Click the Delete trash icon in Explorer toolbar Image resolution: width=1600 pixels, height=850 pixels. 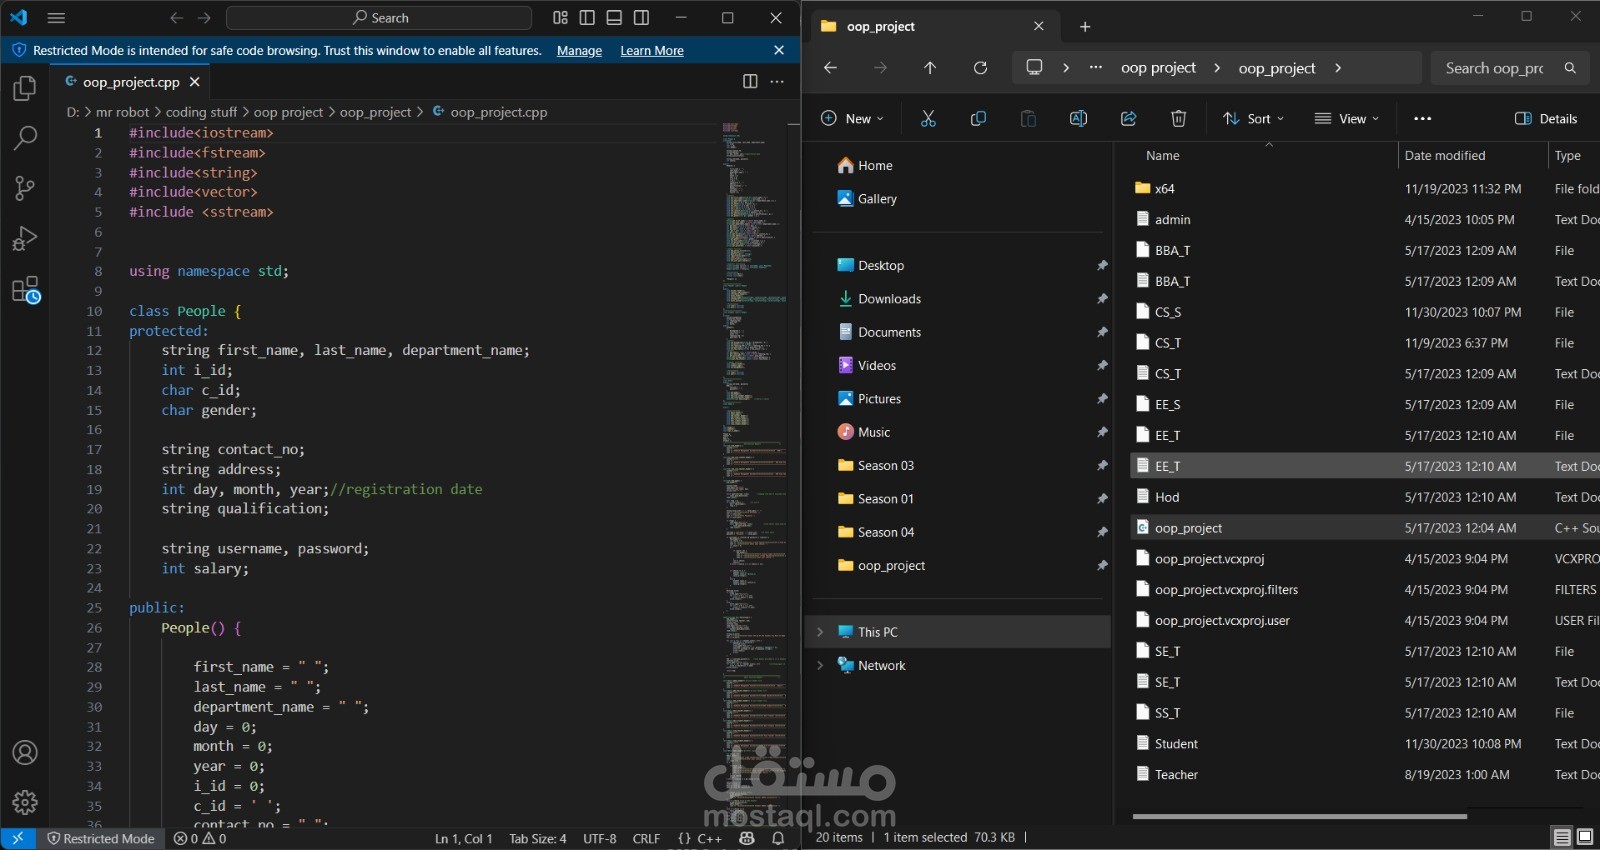pos(1178,118)
